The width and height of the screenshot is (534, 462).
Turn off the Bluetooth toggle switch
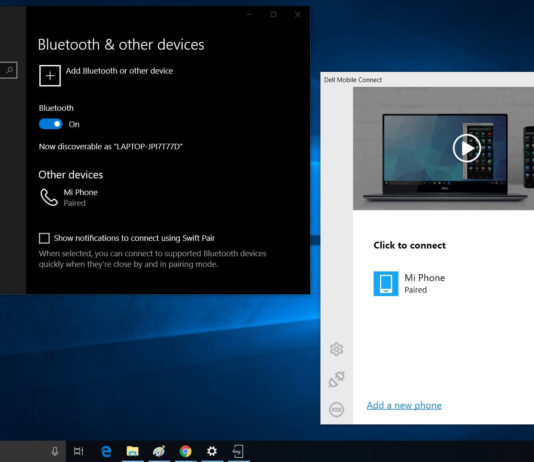50,124
